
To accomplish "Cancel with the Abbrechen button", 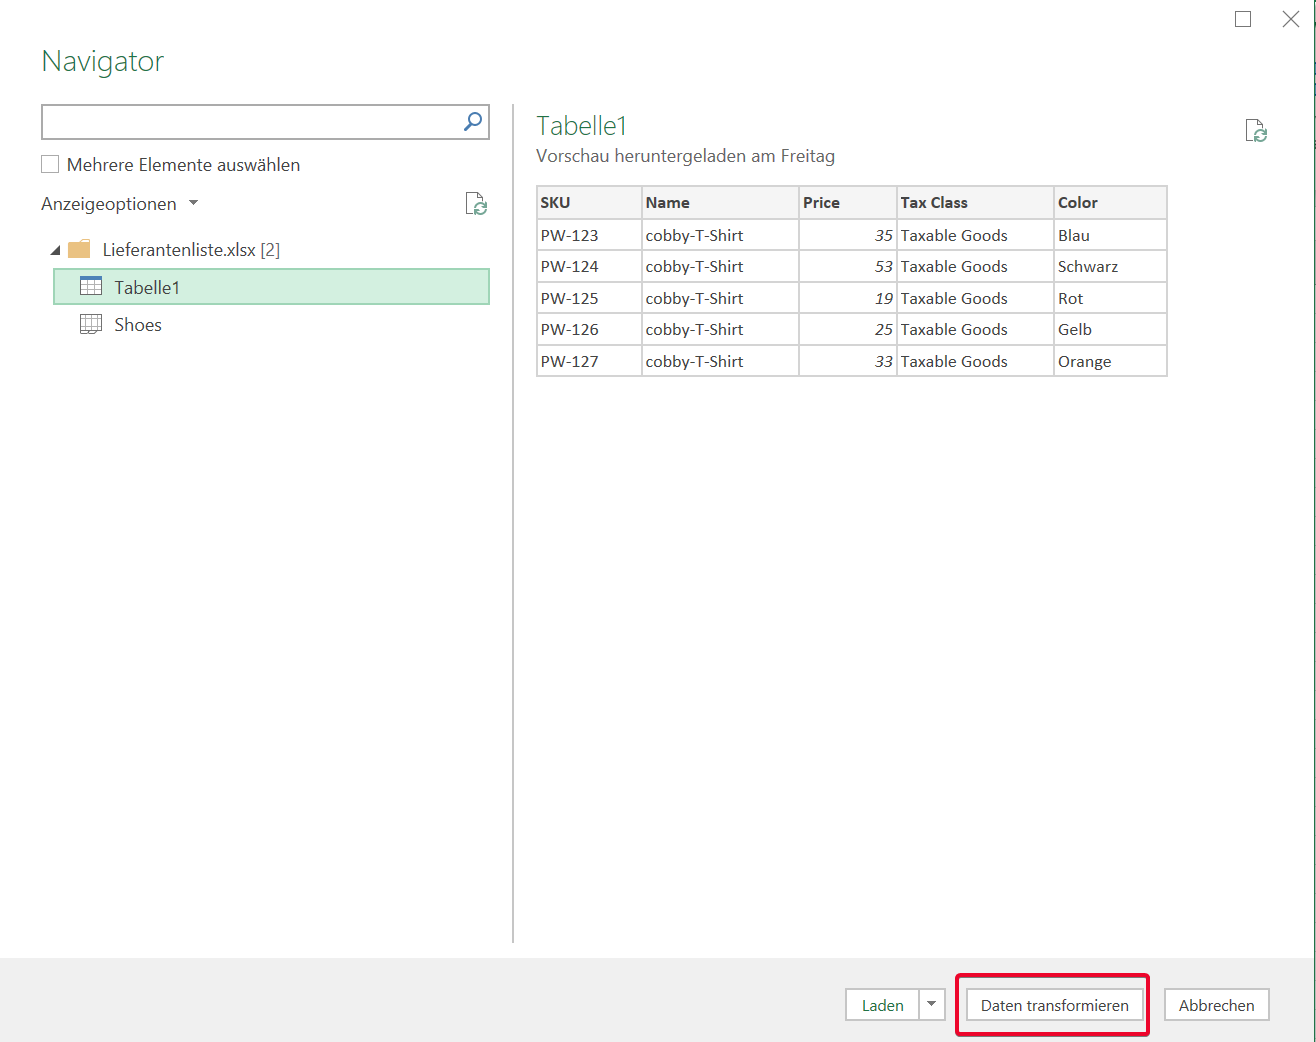I will click(1216, 1004).
